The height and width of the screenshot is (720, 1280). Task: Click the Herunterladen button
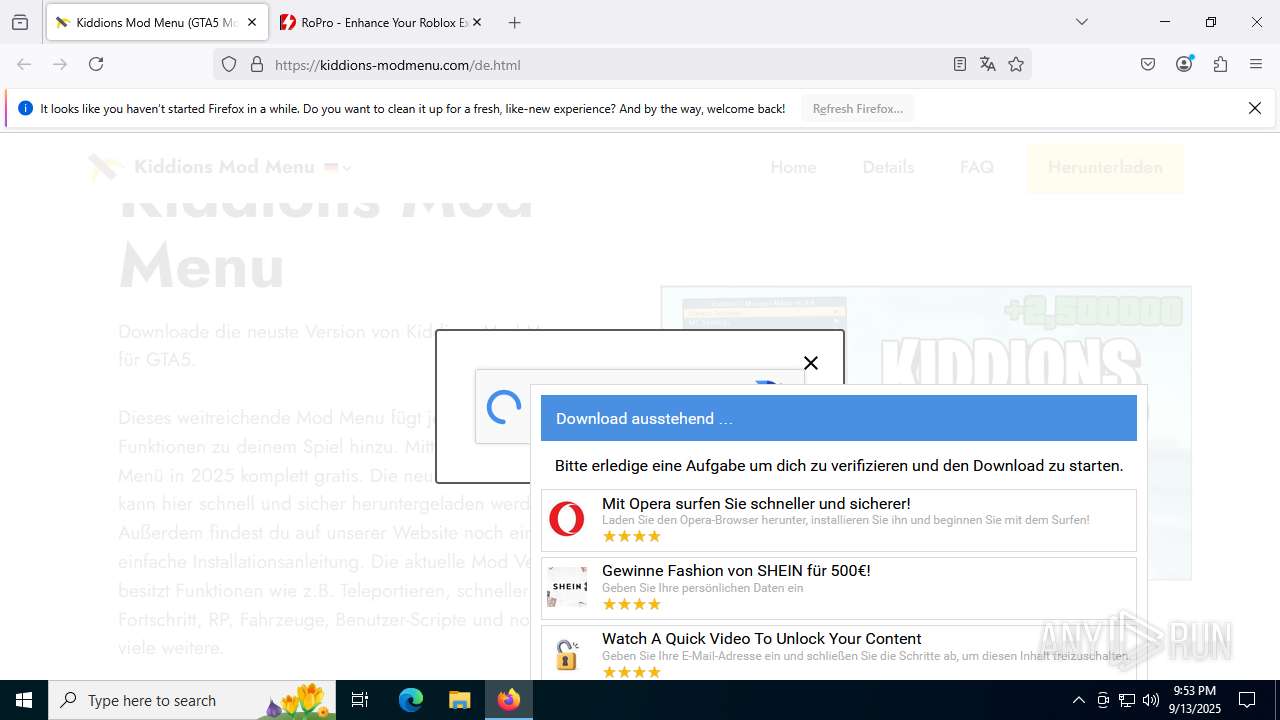1105,167
